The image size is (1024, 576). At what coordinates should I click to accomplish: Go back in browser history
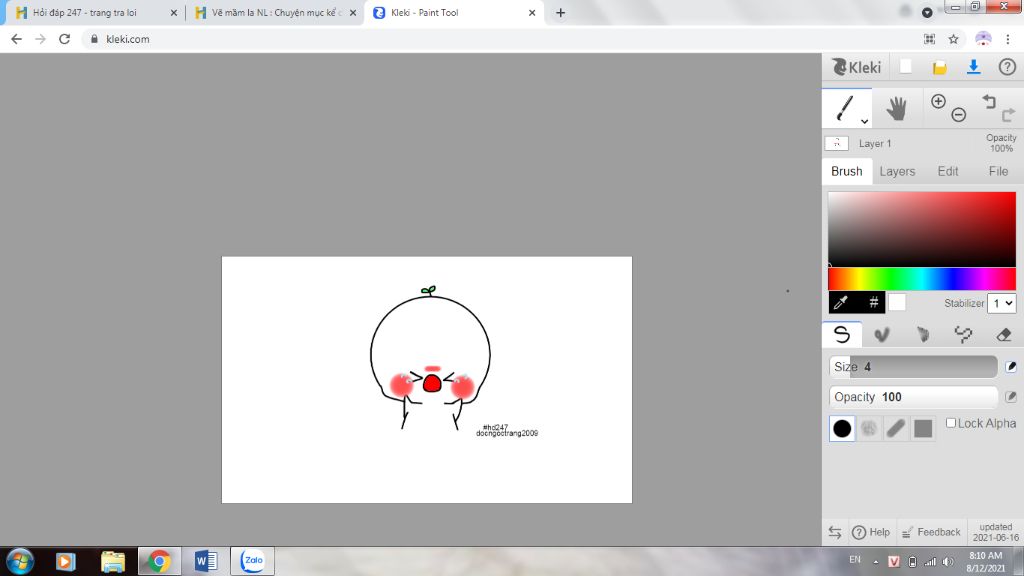point(16,39)
